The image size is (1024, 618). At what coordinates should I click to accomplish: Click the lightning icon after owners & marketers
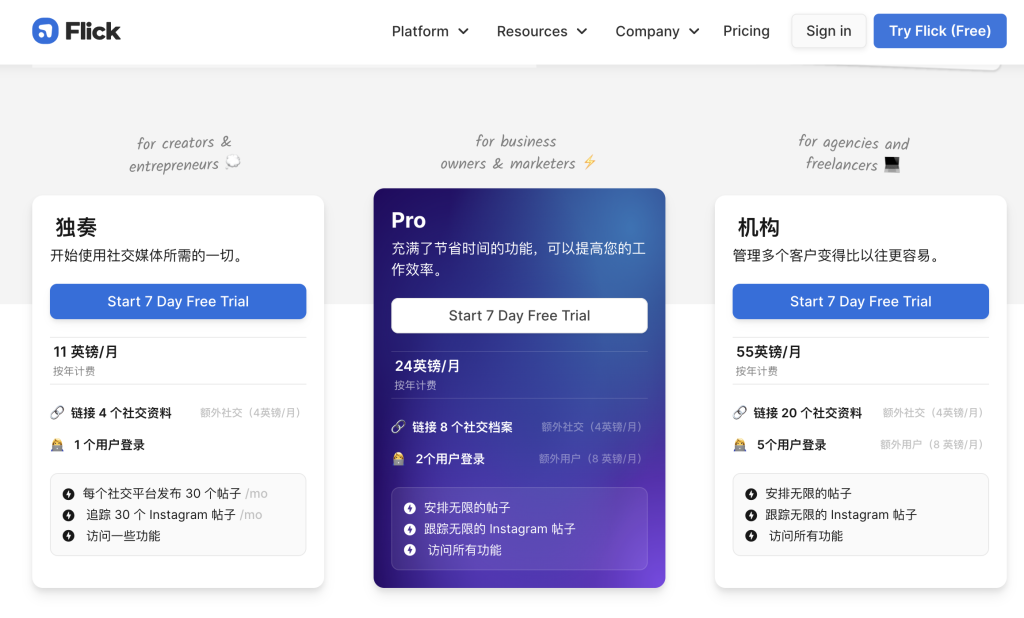click(590, 162)
